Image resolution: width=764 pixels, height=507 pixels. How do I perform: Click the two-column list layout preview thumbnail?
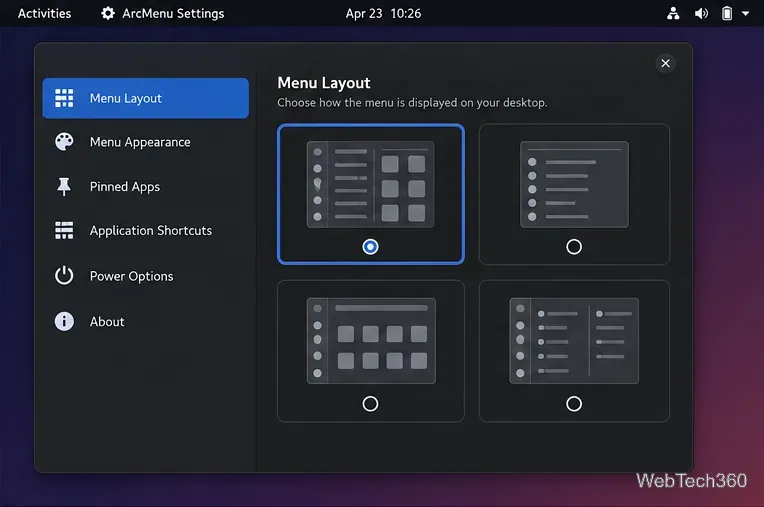pyautogui.click(x=574, y=341)
